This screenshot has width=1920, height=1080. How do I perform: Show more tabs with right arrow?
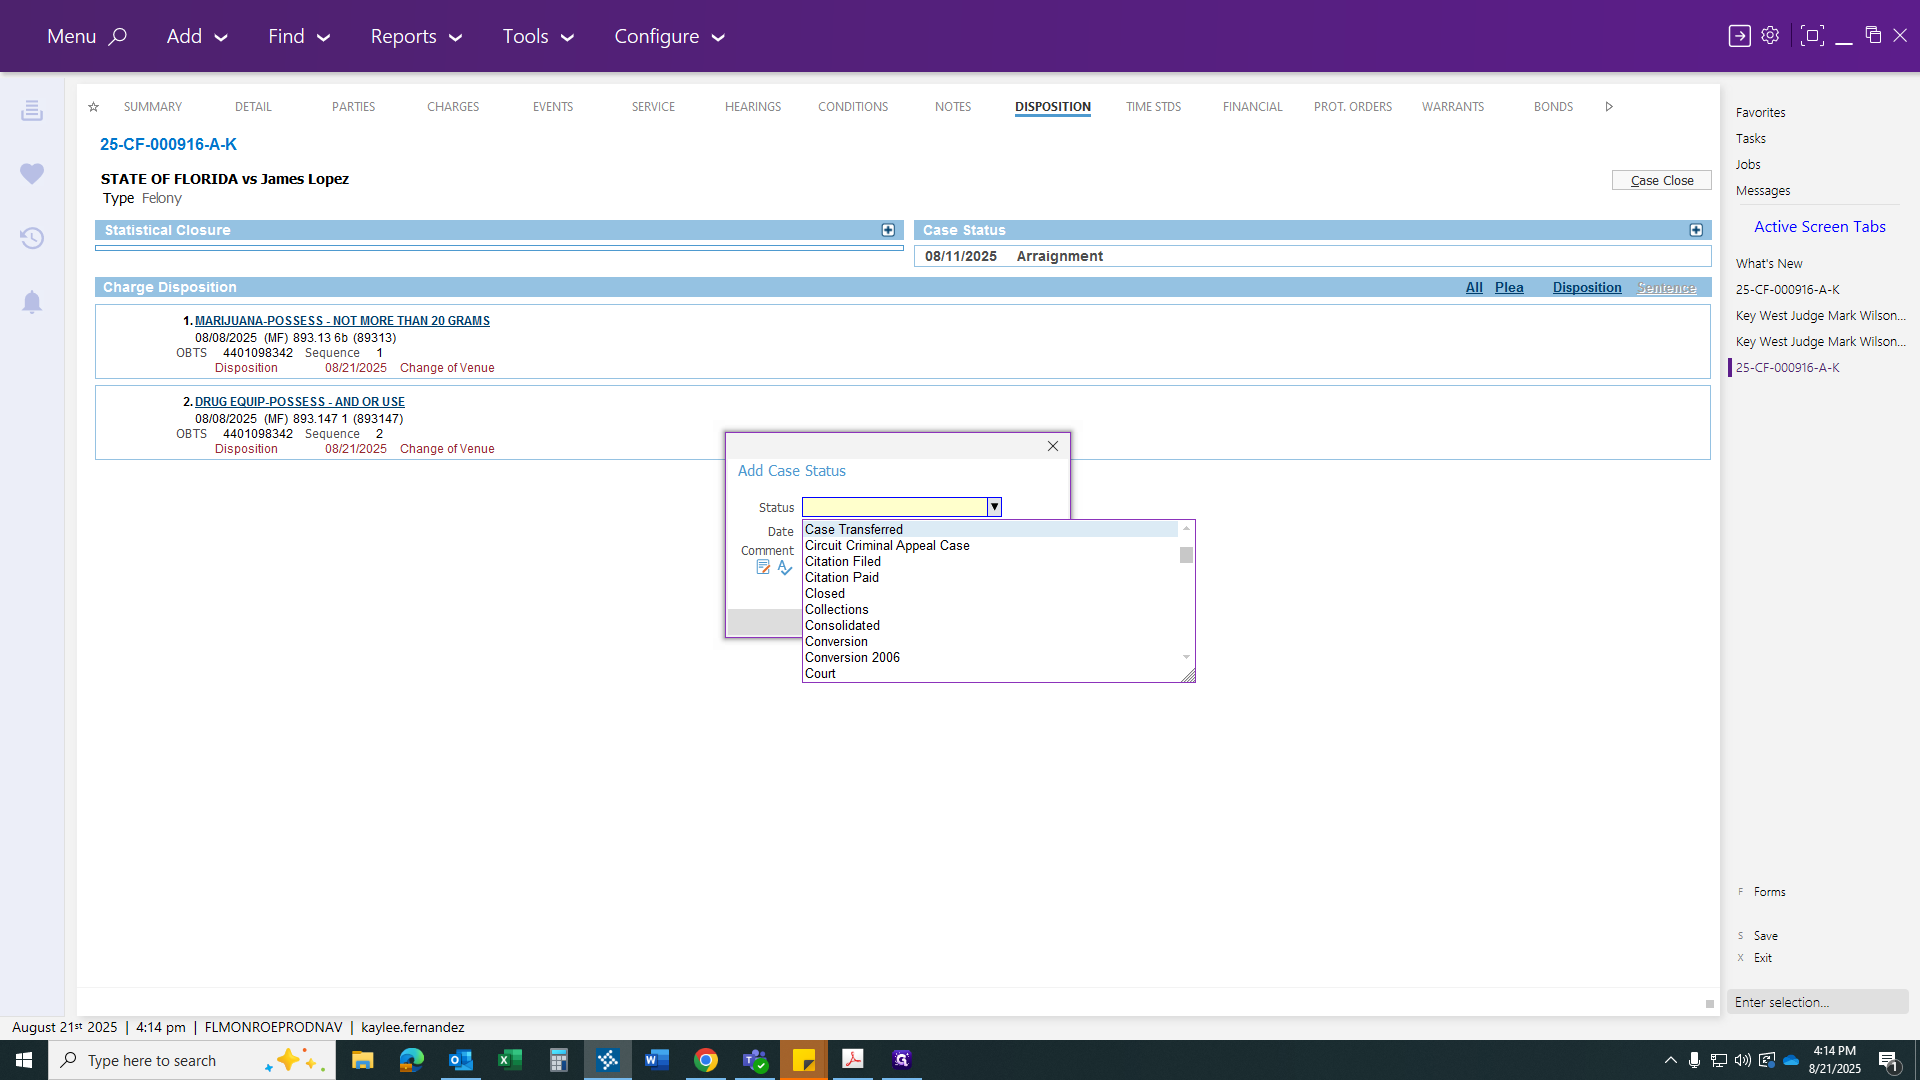pyautogui.click(x=1609, y=107)
